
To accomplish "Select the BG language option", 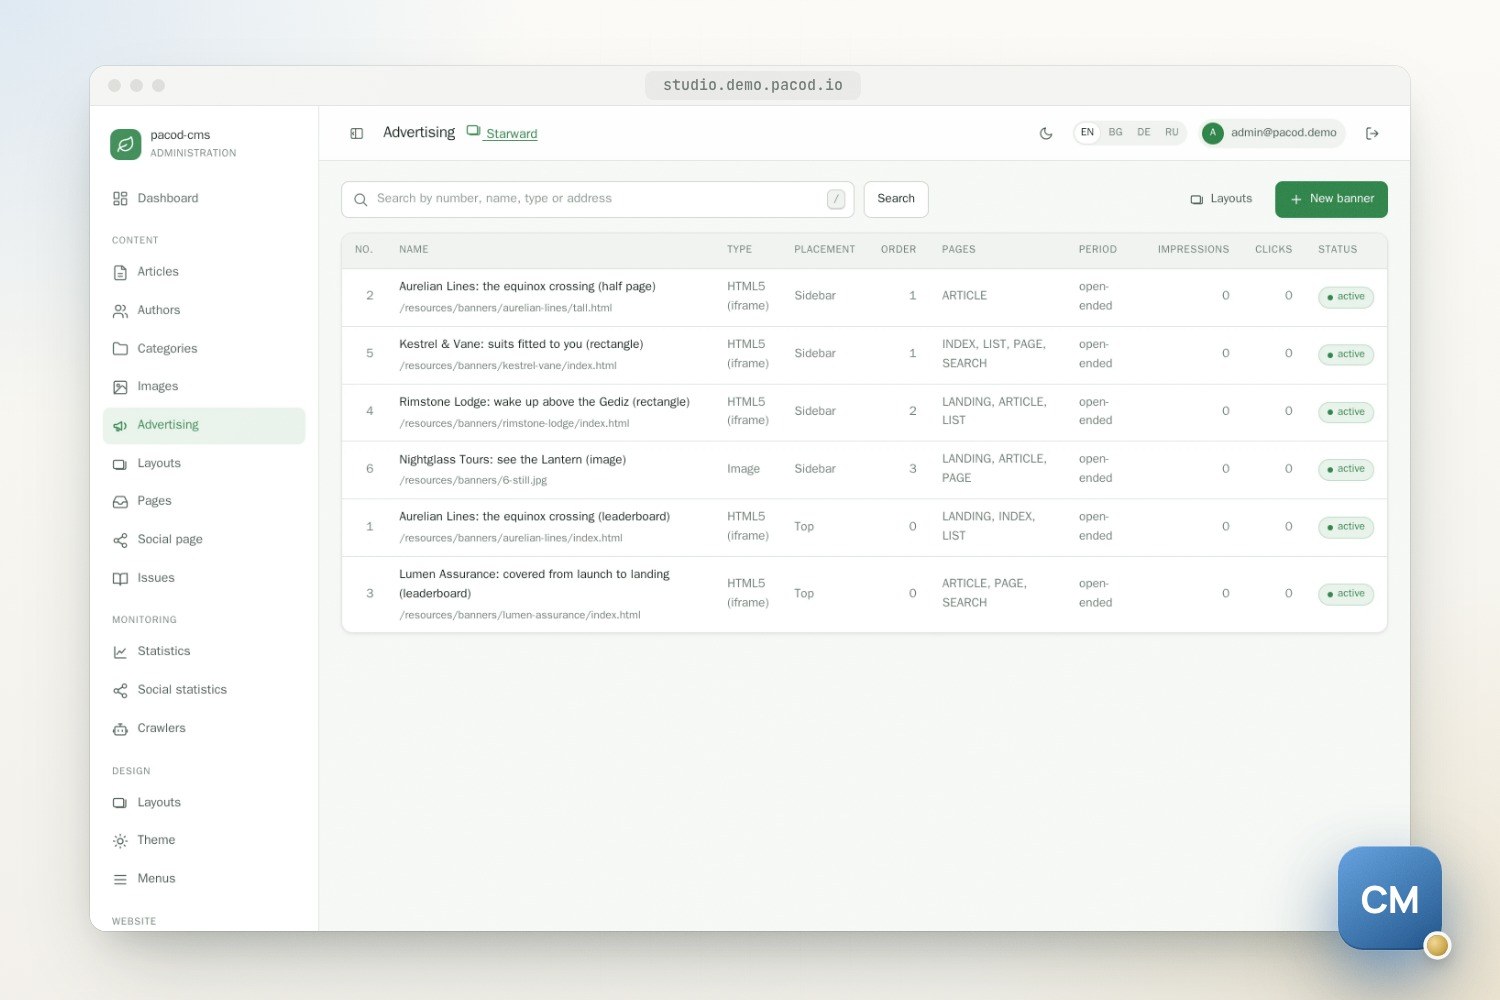I will [x=1115, y=132].
